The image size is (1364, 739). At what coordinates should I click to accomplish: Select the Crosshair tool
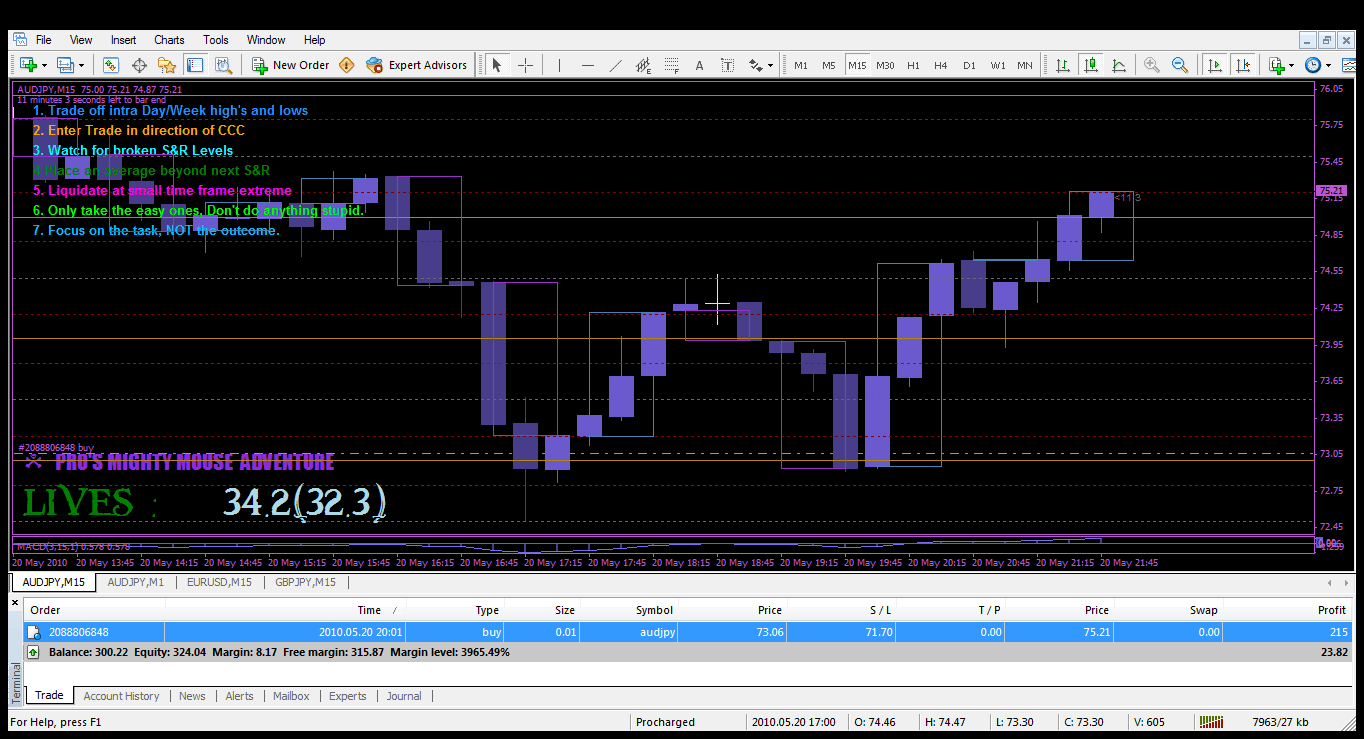[525, 65]
